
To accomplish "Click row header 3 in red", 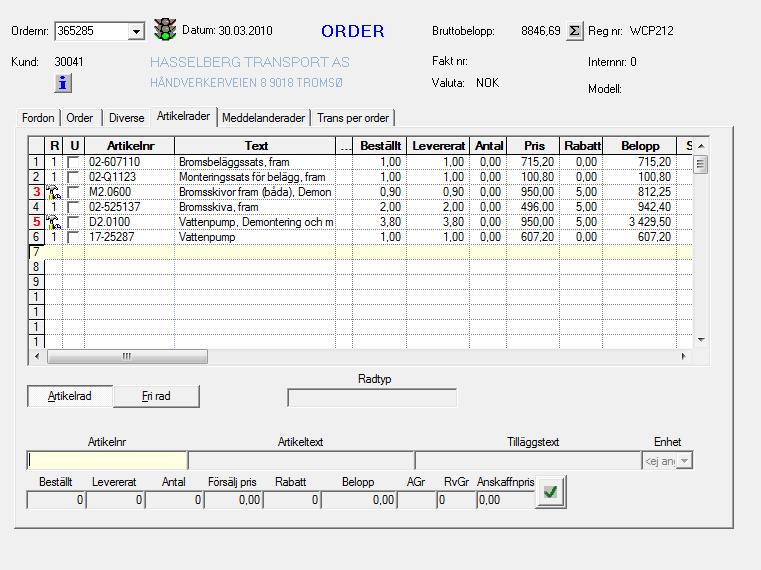I will coord(36,192).
